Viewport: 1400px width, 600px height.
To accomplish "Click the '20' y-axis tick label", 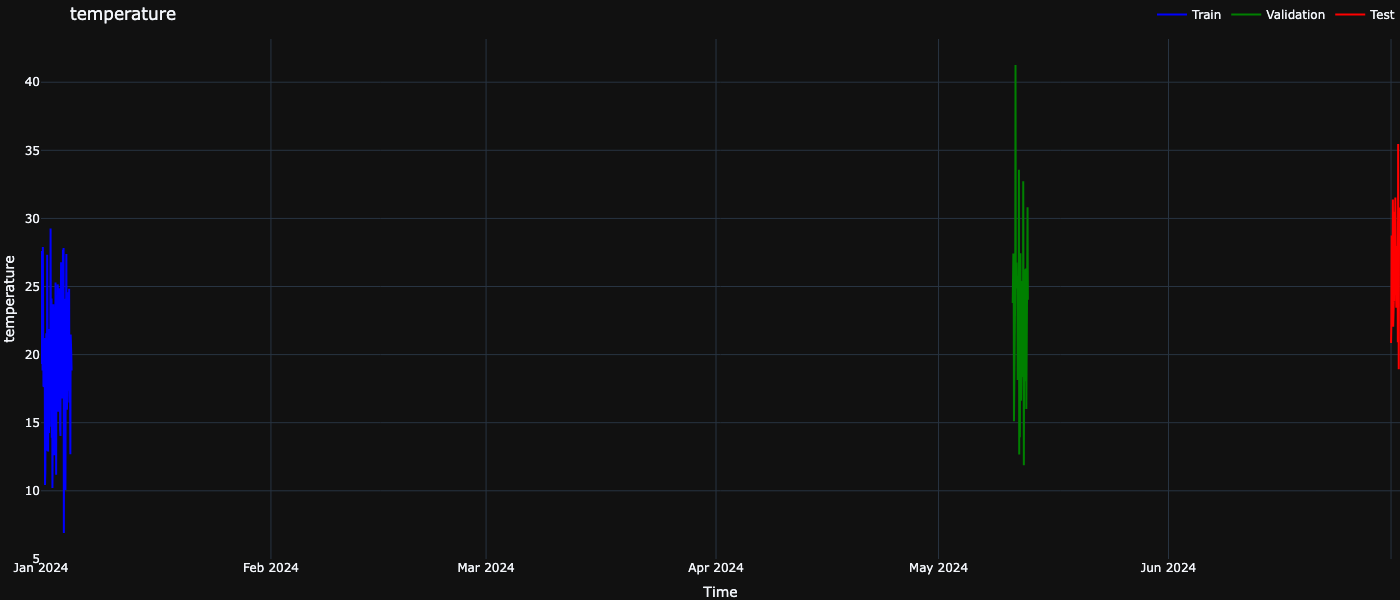I will pos(31,354).
